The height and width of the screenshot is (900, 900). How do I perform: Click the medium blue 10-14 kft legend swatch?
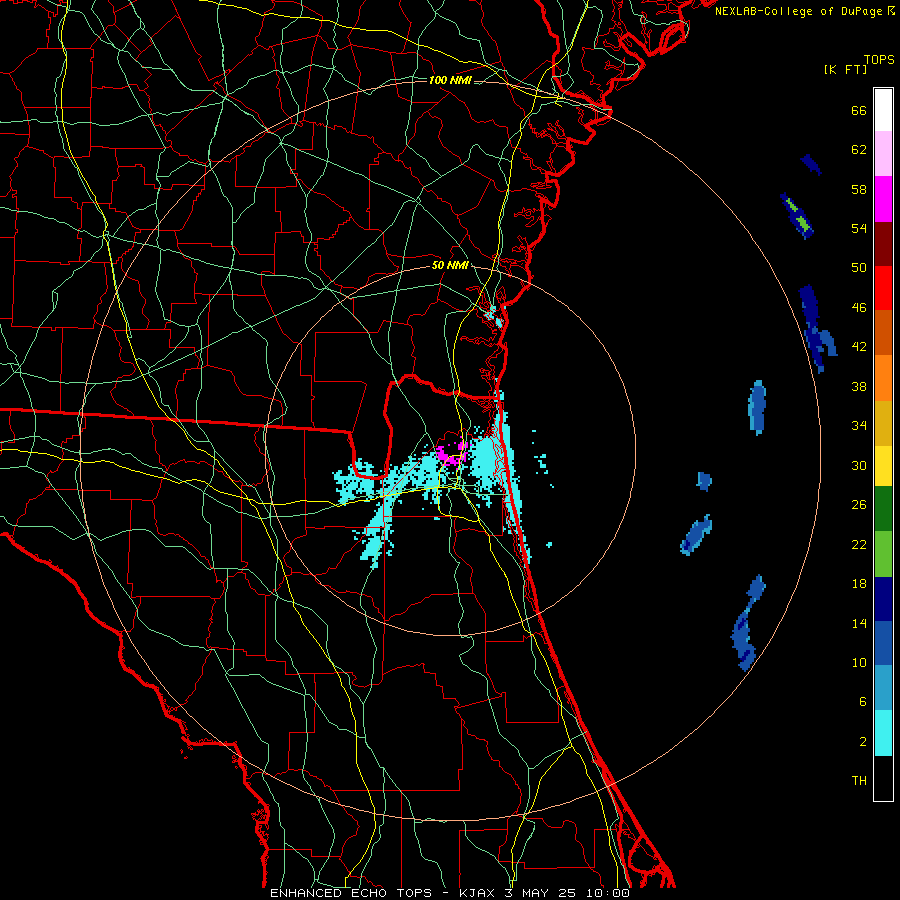[x=883, y=643]
